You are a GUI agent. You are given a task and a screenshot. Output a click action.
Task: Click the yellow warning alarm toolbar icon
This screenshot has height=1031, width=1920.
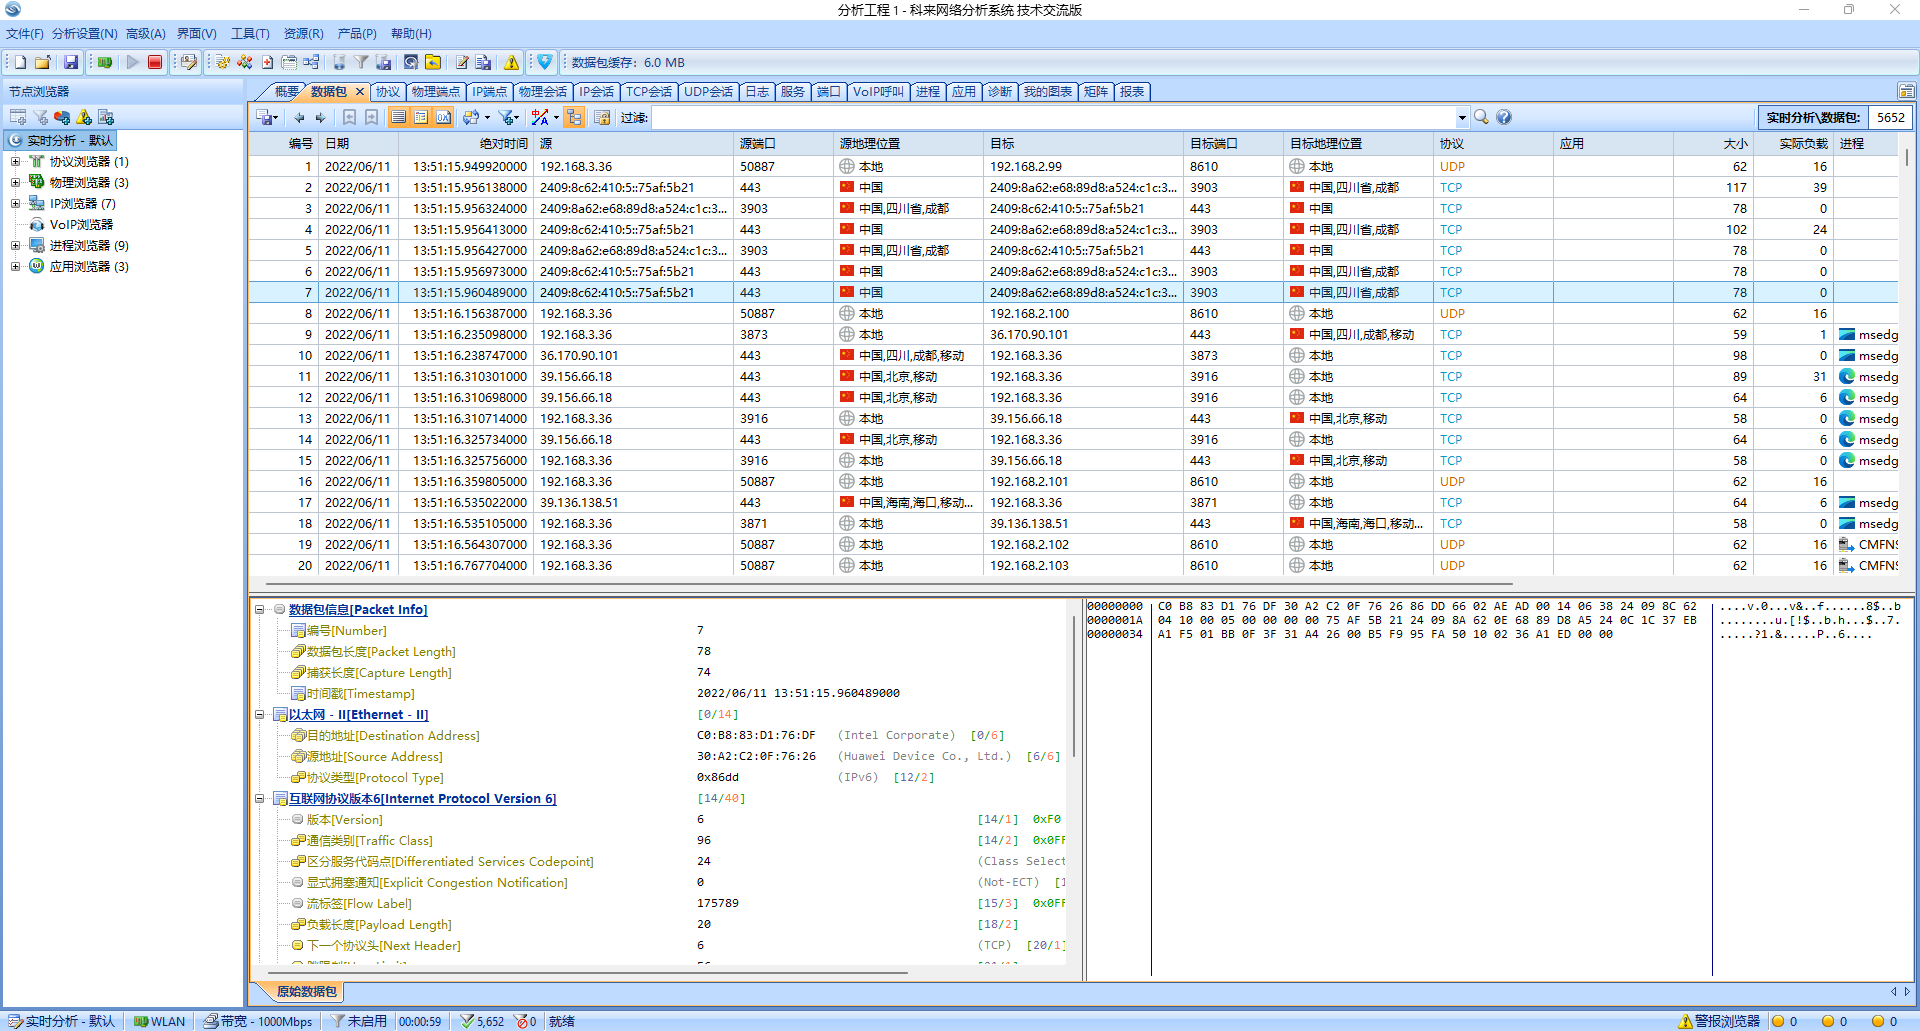[x=512, y=62]
